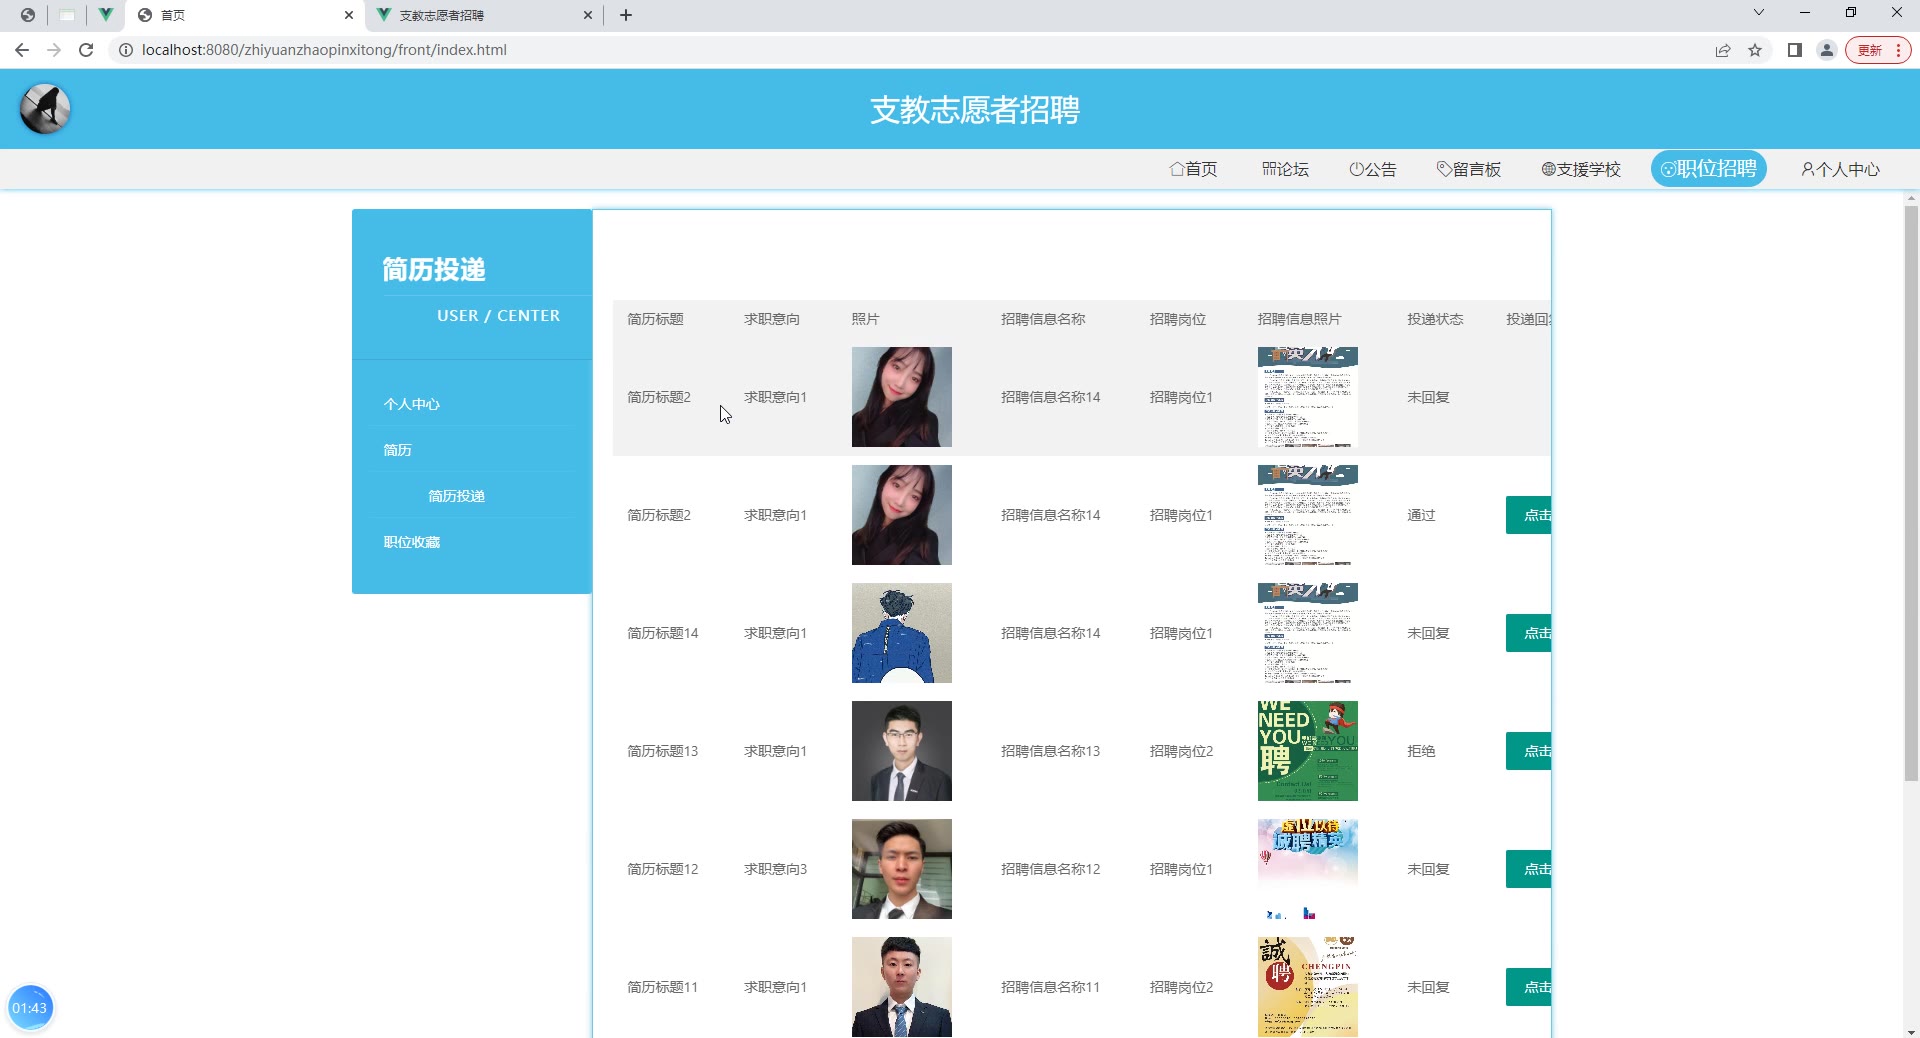The height and width of the screenshot is (1038, 1920).
Task: Bookmark this page with the star icon
Action: click(x=1755, y=50)
